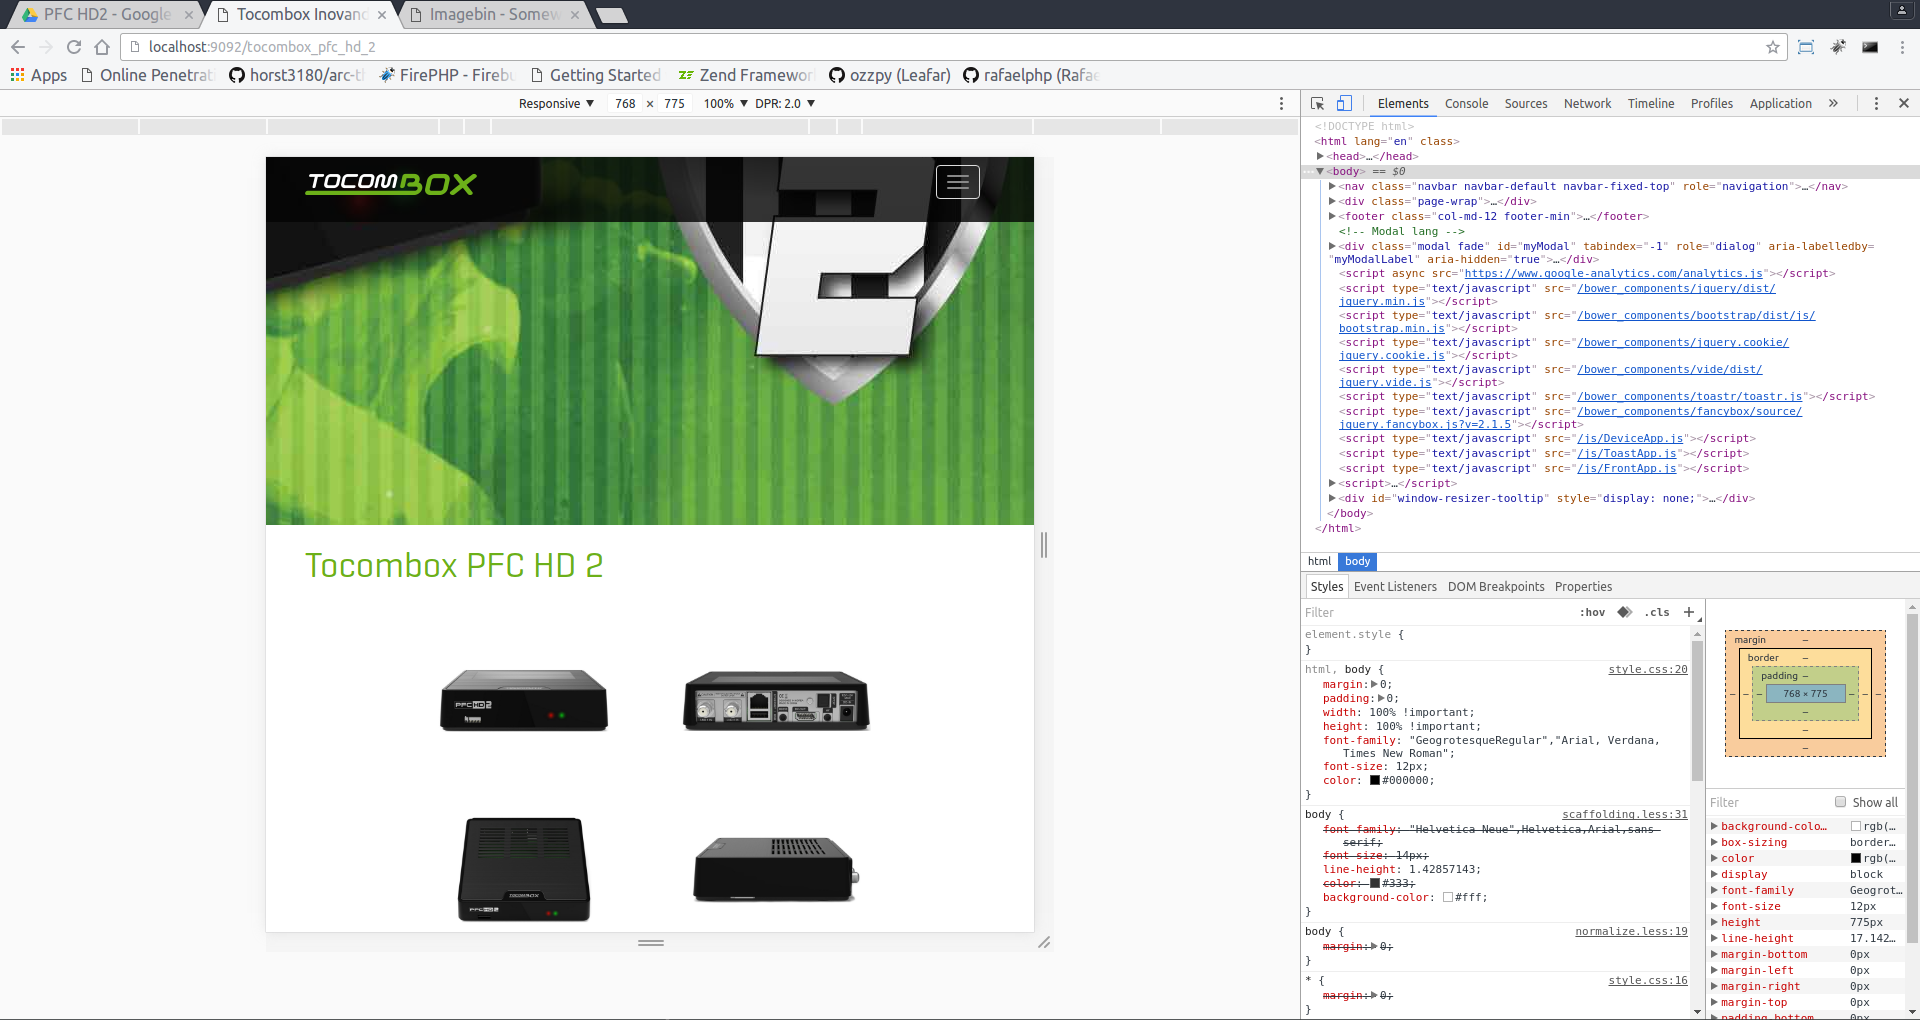Open the Apps bookmarks shortcut

[x=39, y=75]
